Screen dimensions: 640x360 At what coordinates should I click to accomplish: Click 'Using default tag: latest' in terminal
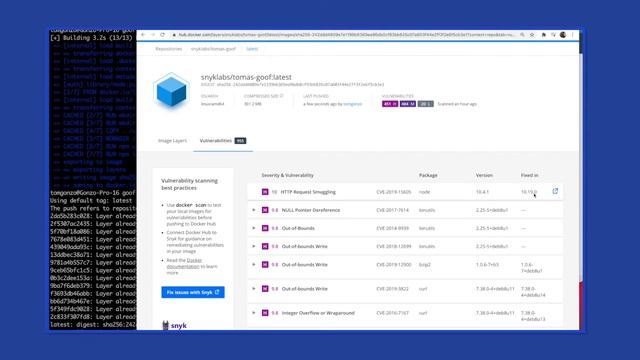click(91, 200)
